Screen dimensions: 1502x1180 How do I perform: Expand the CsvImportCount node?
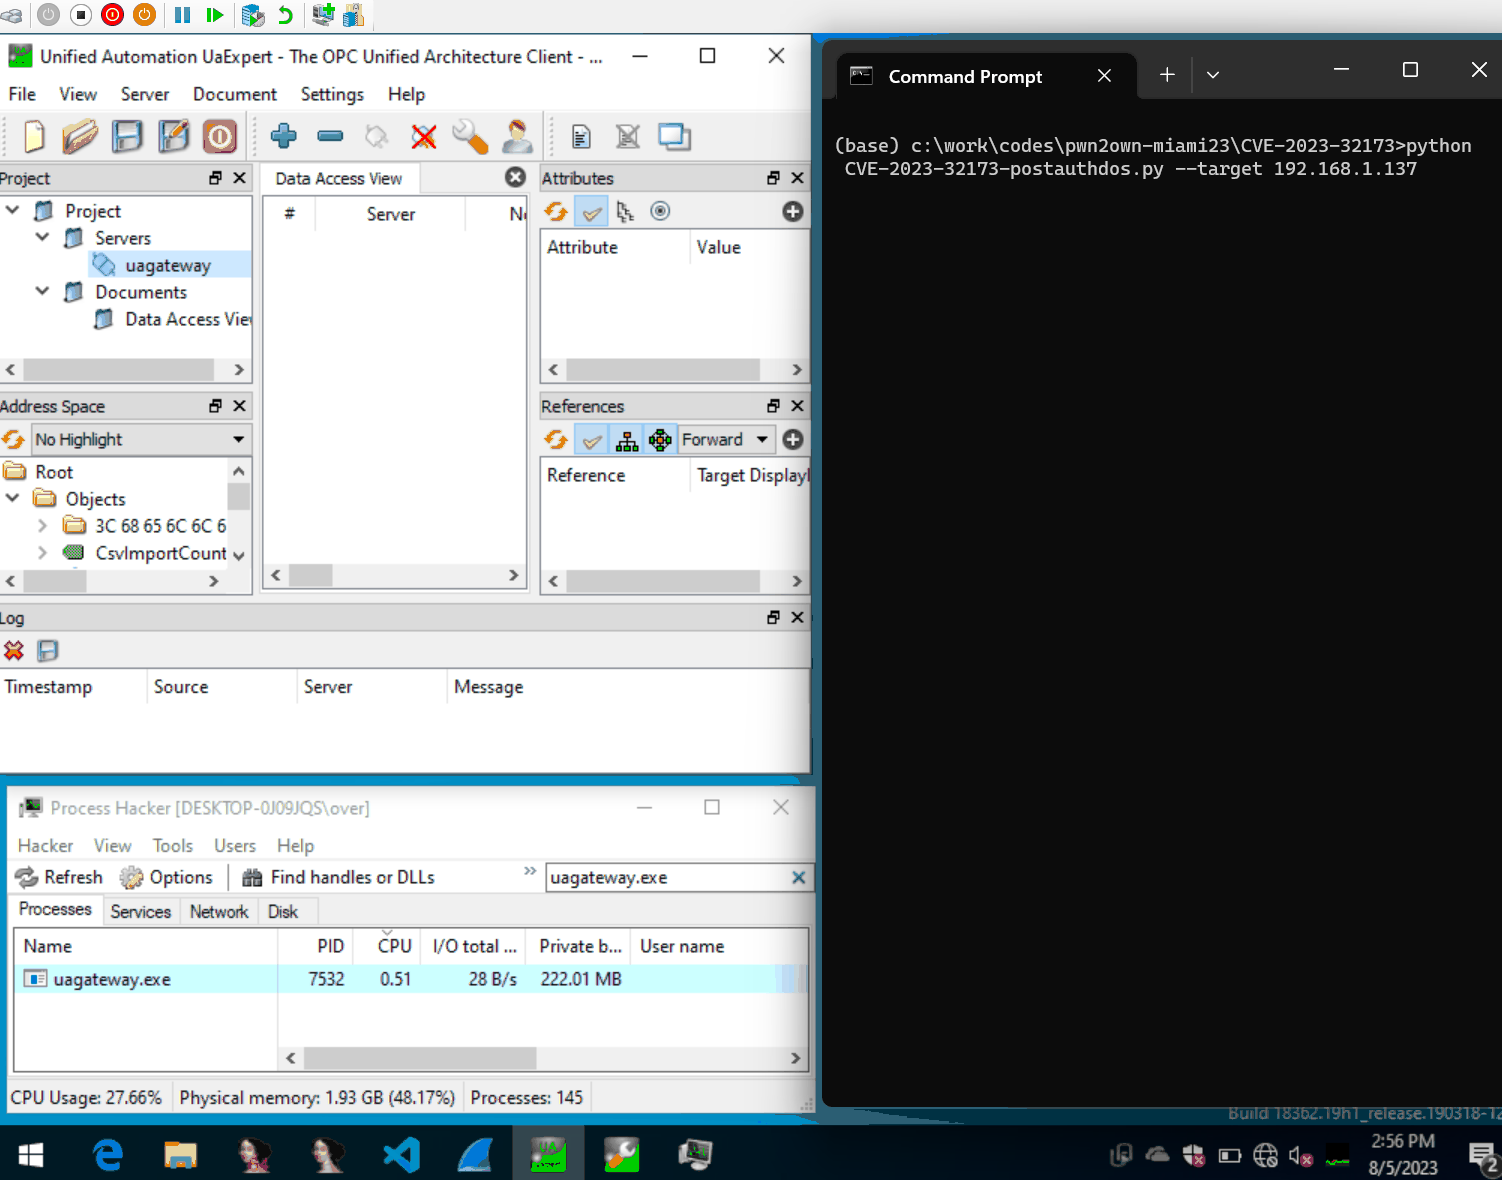[42, 552]
